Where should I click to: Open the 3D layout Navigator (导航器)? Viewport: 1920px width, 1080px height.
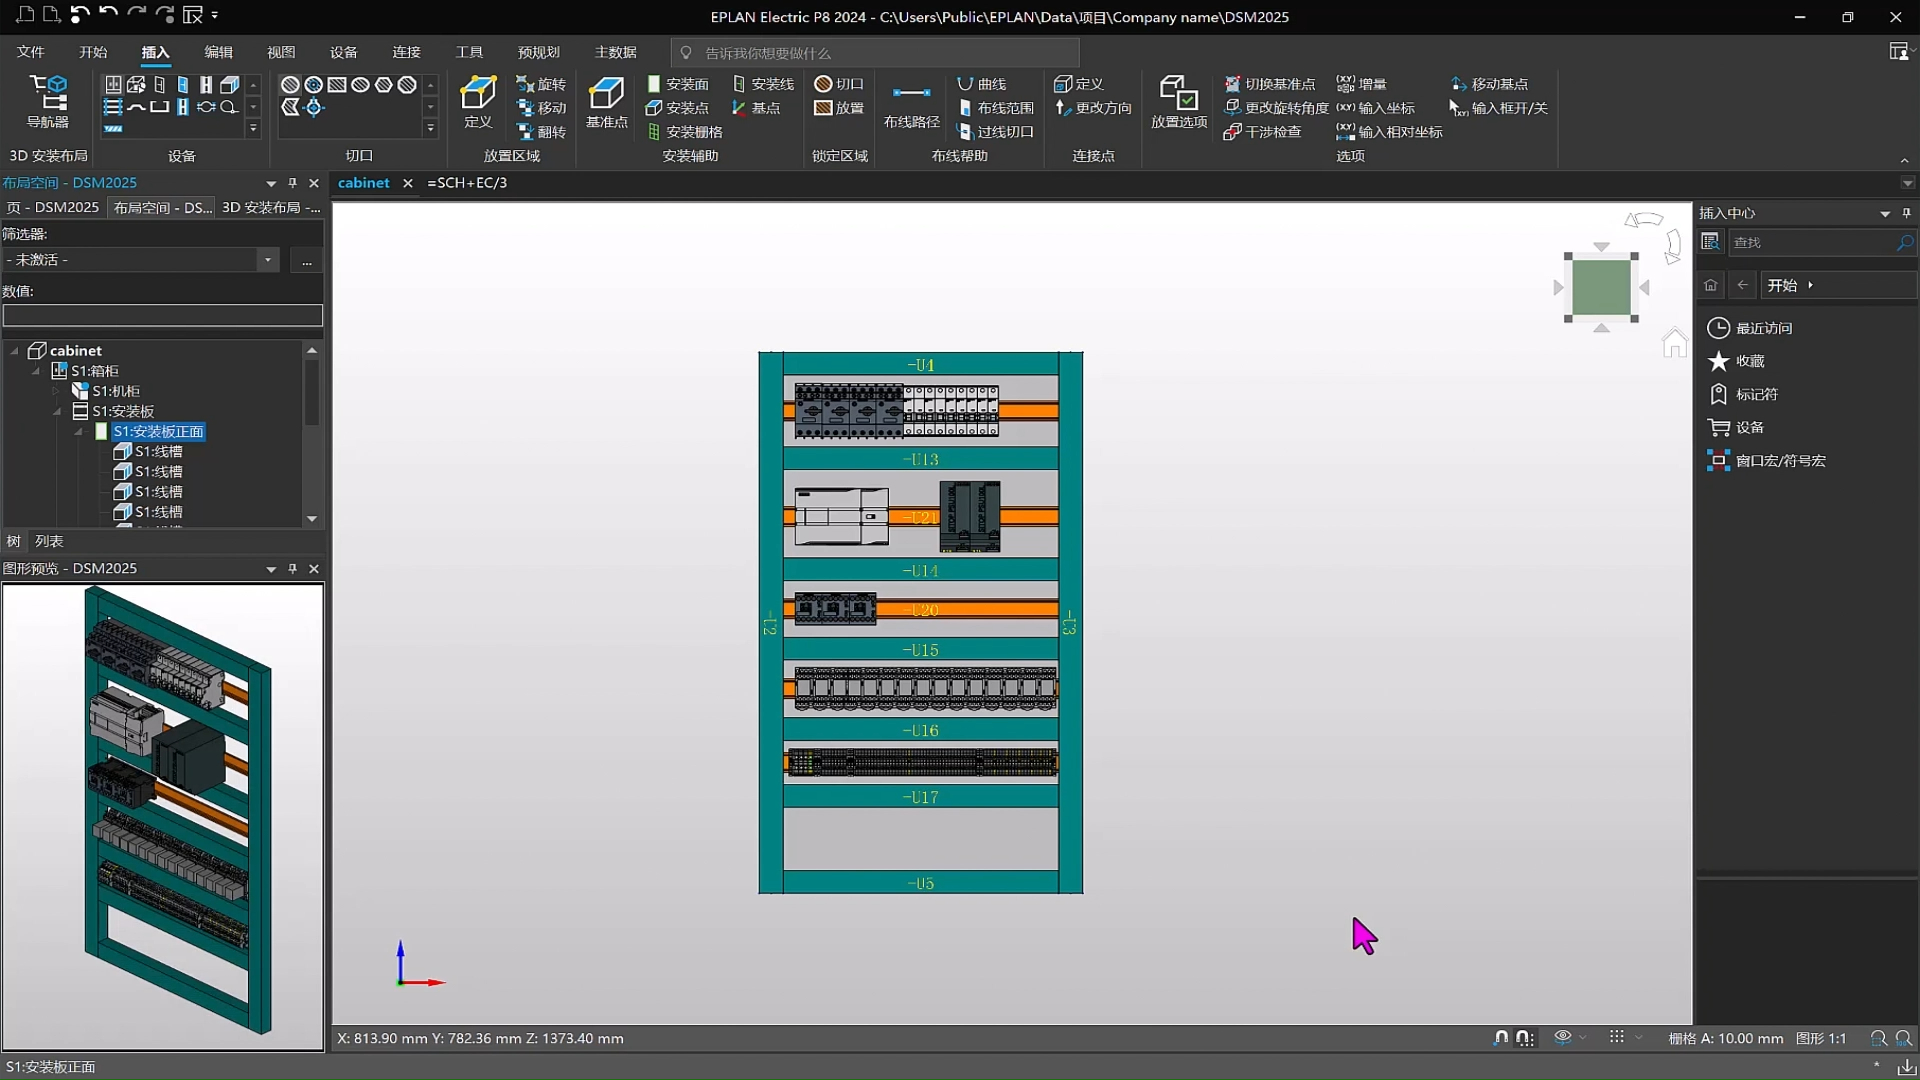47,101
